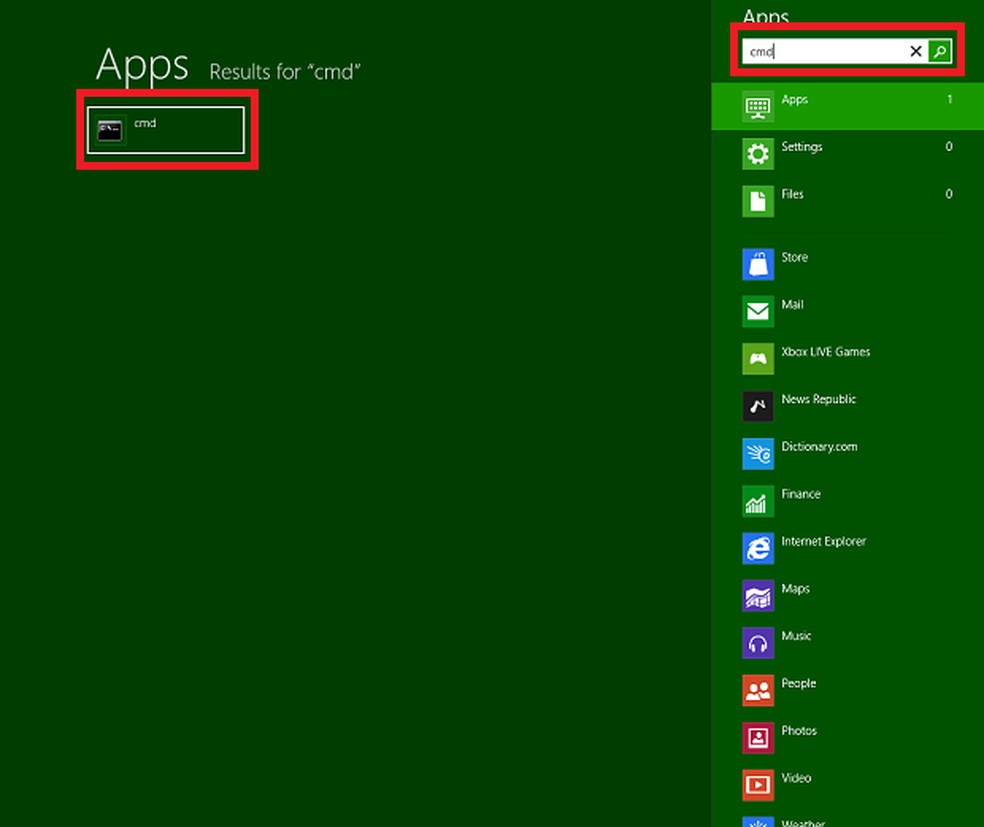
Task: Click the Xbox LIVE Games label
Action: (825, 352)
